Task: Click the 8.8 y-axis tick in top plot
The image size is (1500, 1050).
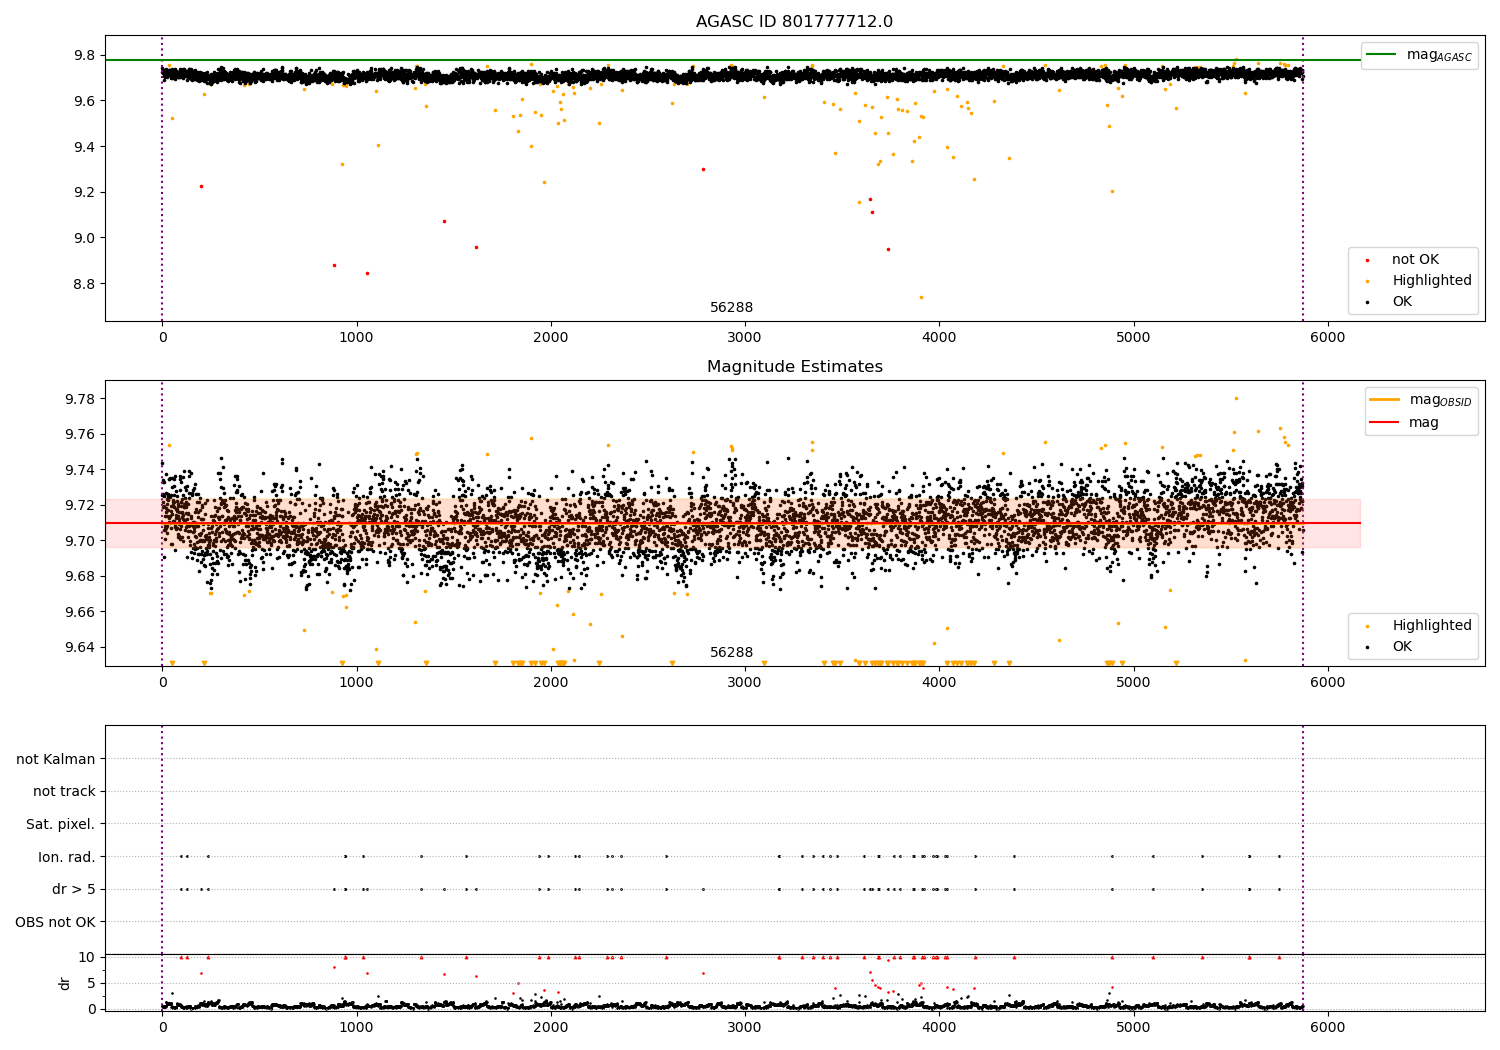Action: (85, 284)
